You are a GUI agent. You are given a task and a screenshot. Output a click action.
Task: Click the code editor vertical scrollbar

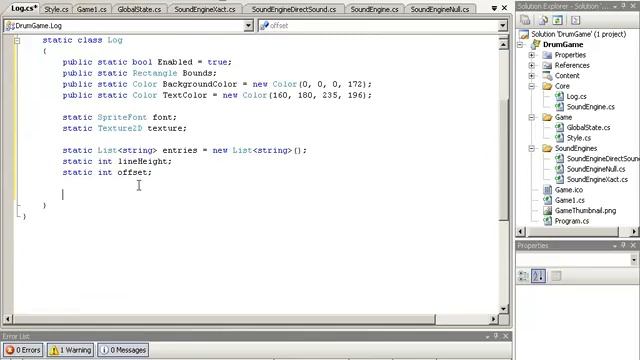504,159
